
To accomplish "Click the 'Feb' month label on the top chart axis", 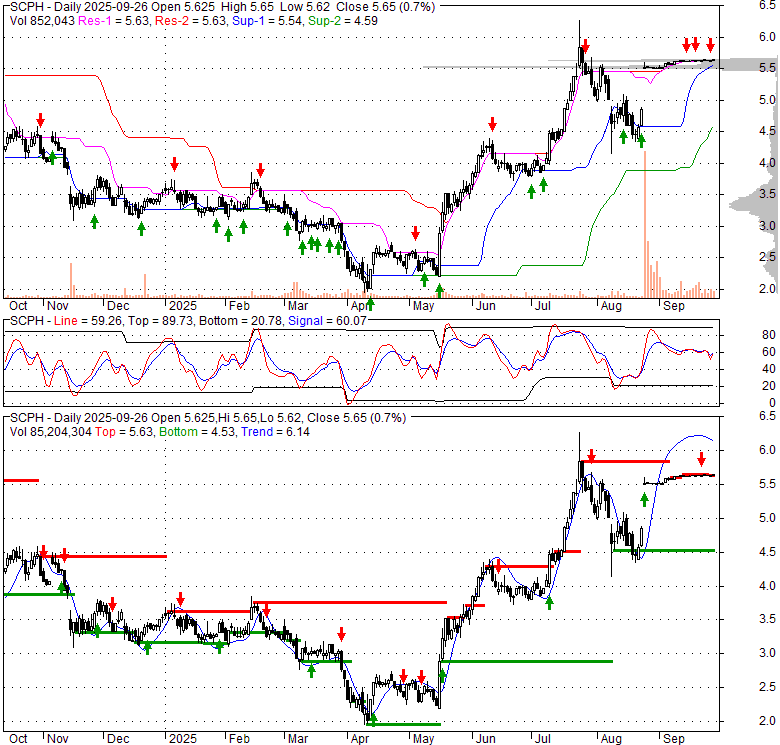I will click(x=239, y=305).
